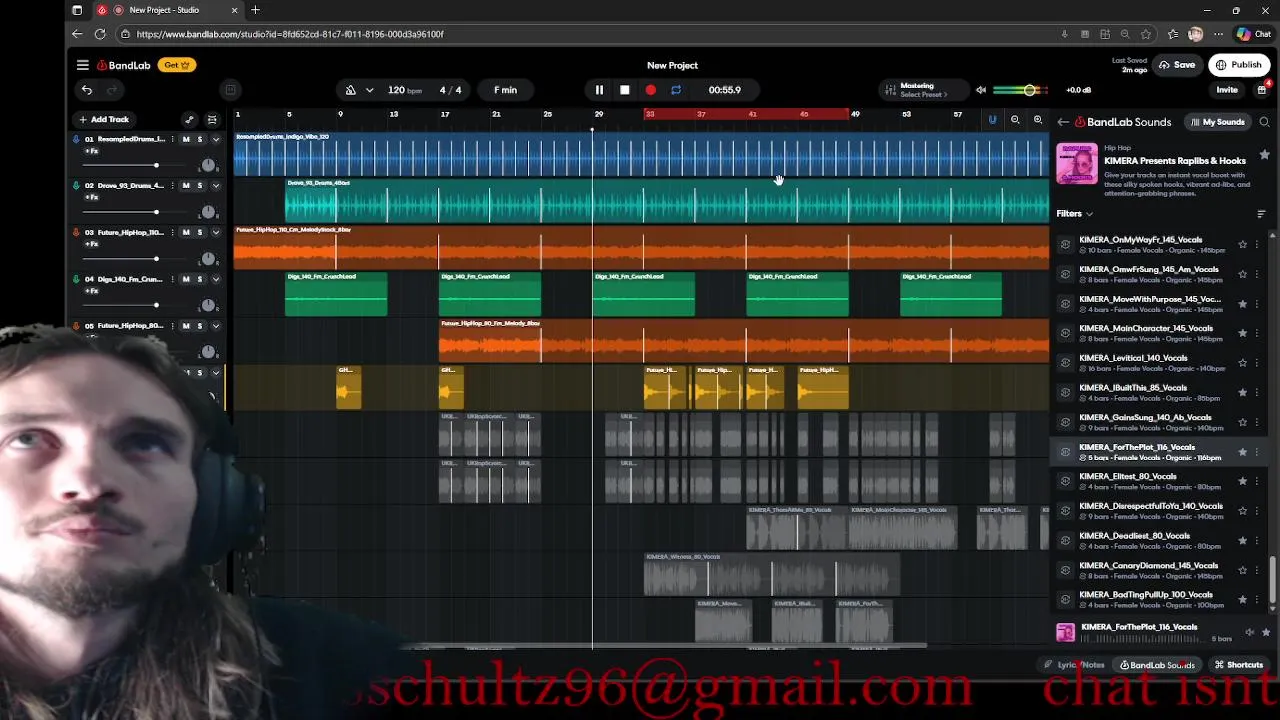The width and height of the screenshot is (1280, 720).
Task: Toggle cycle loop playback
Action: pos(676,90)
